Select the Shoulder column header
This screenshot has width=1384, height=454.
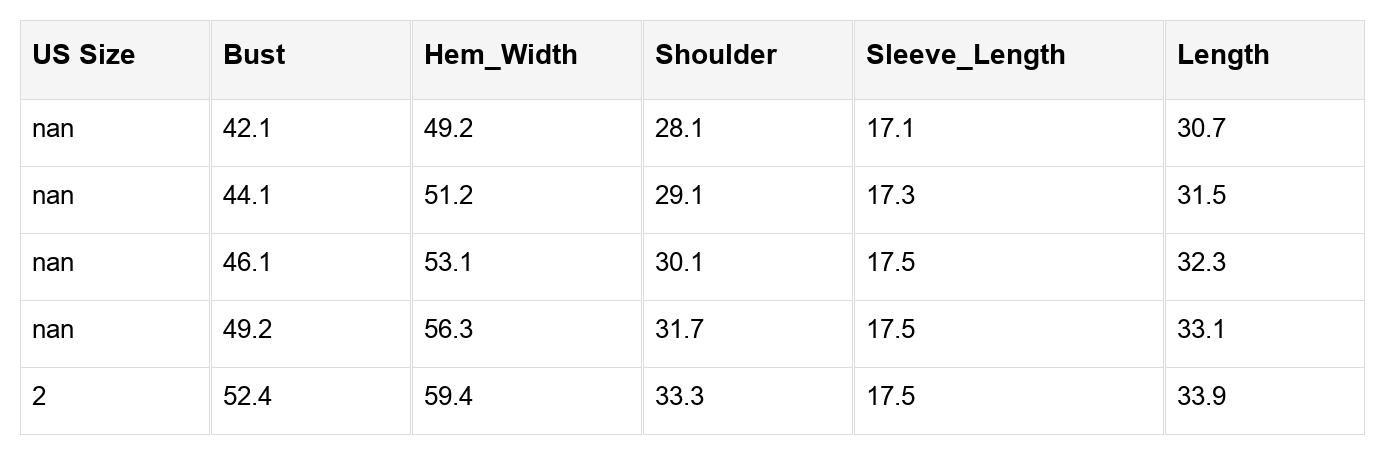click(715, 55)
